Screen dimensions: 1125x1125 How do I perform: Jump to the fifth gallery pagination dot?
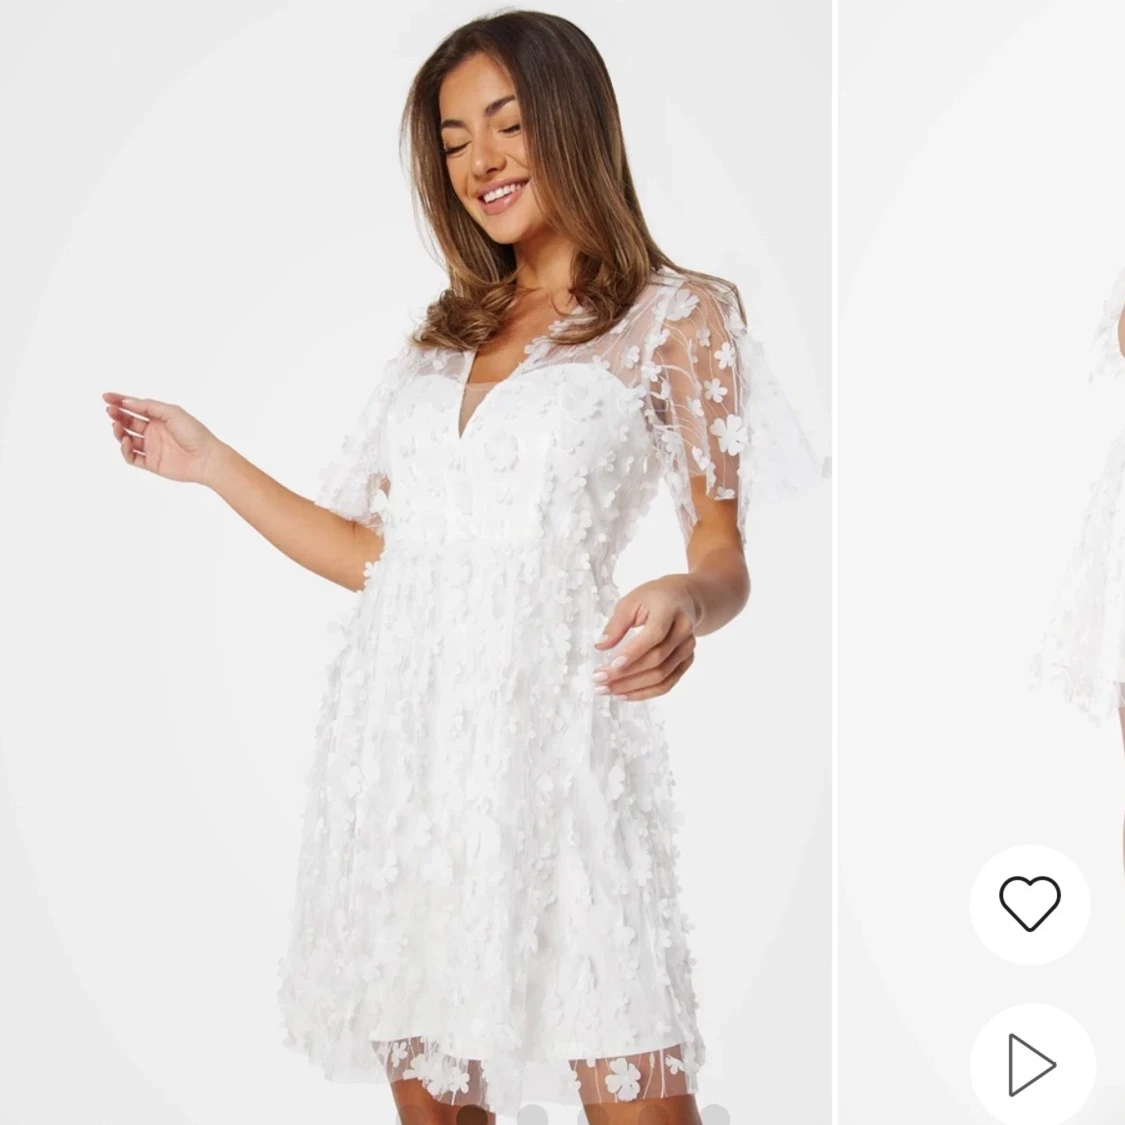click(654, 1116)
